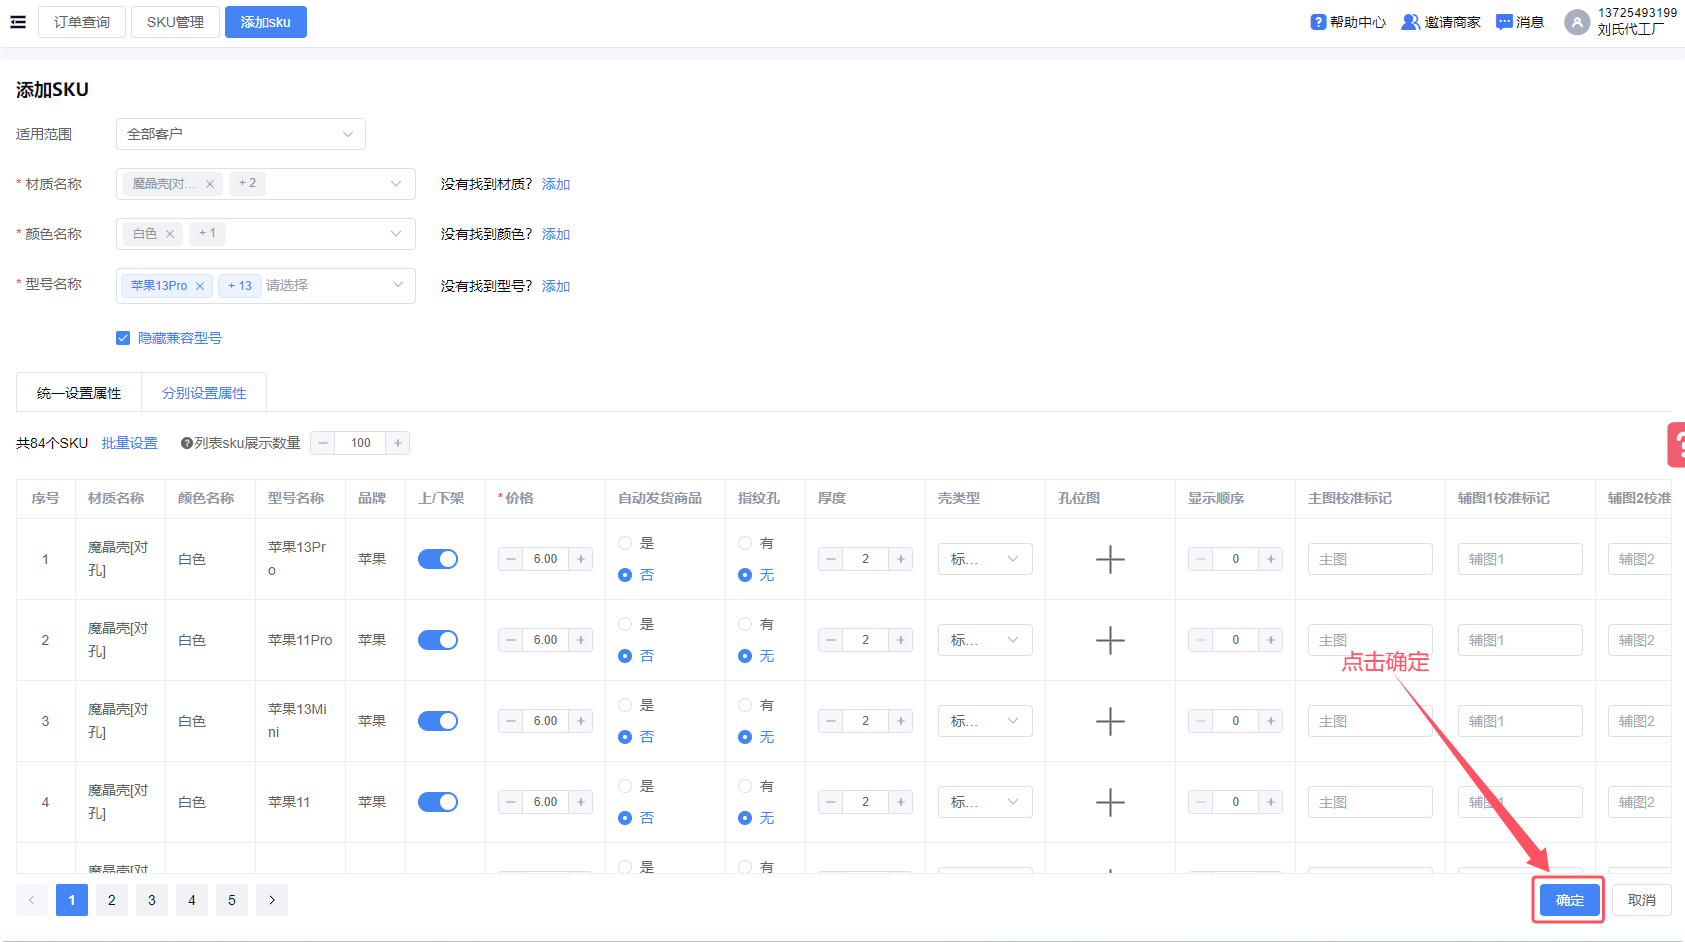This screenshot has width=1685, height=942.
Task: Click the hamburger menu icon
Action: pos(18,22)
